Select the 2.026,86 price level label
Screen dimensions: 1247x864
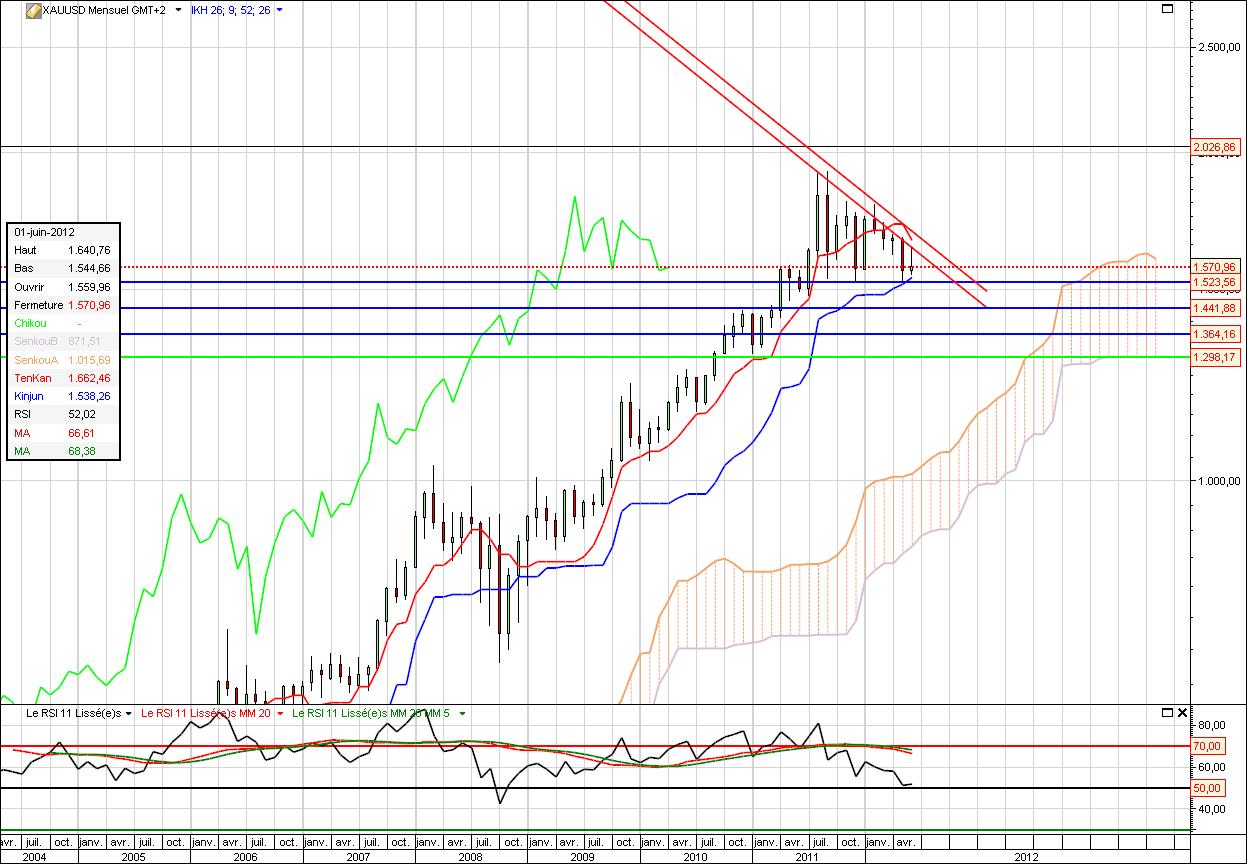[x=1215, y=147]
